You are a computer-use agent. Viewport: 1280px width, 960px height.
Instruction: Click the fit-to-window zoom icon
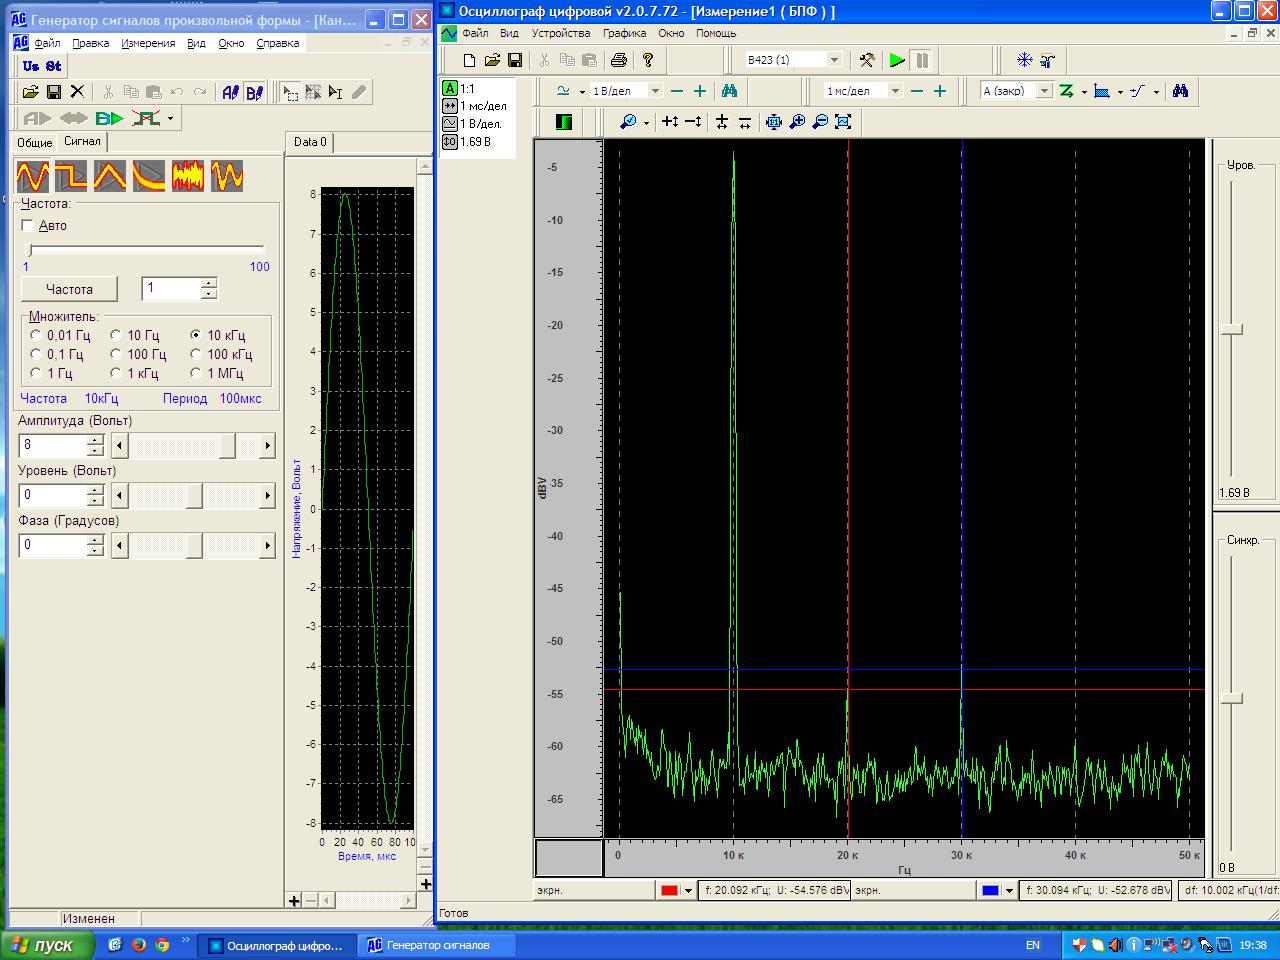[x=843, y=122]
